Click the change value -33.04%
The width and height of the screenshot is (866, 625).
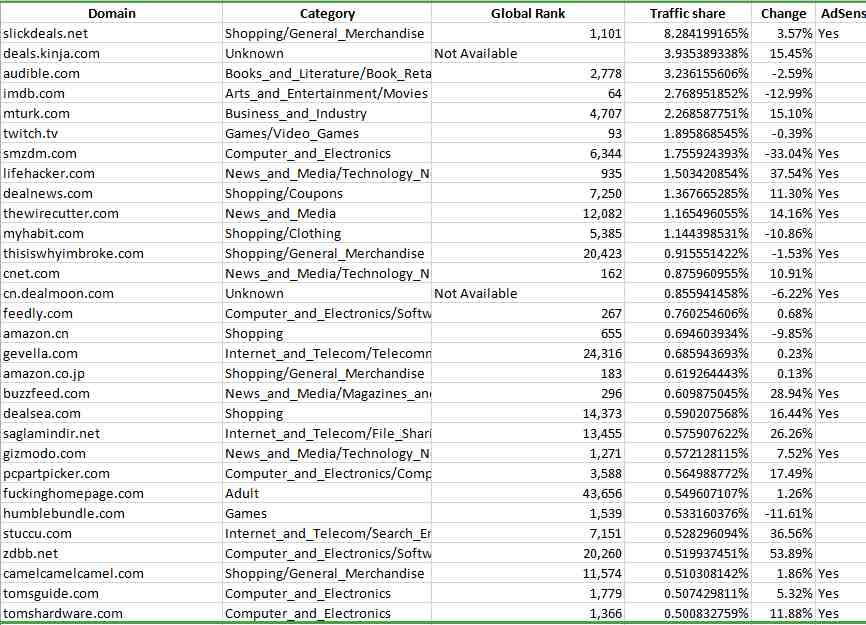(783, 153)
